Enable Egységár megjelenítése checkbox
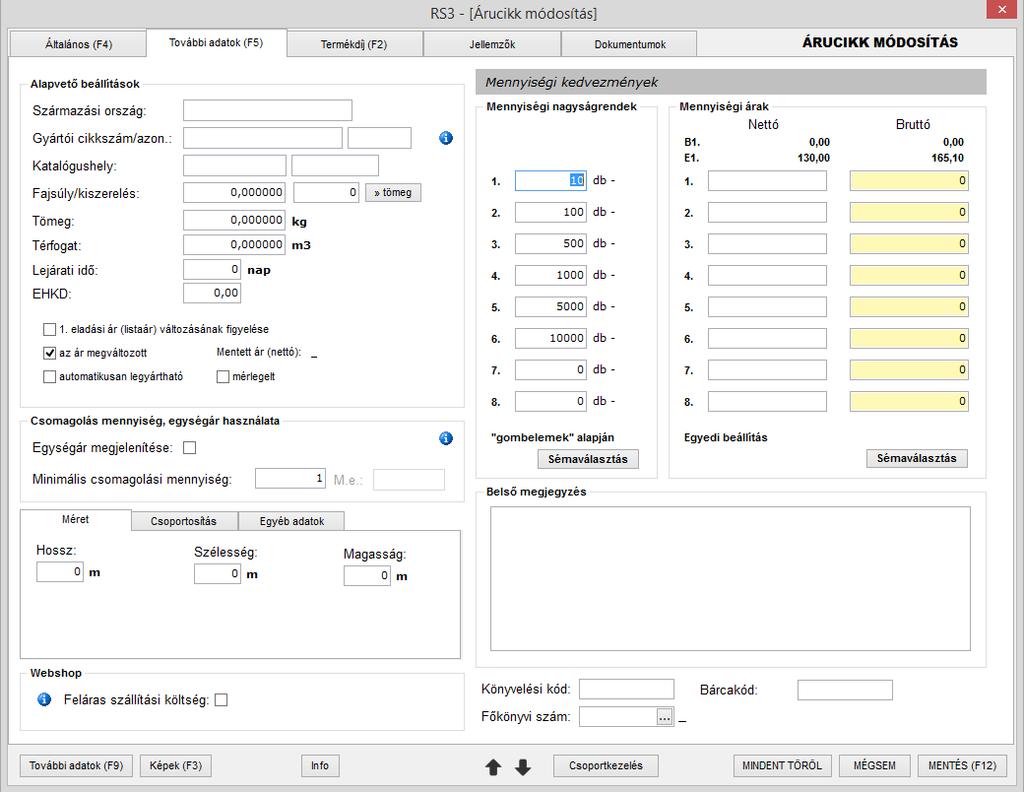The width and height of the screenshot is (1024, 792). pos(189,448)
